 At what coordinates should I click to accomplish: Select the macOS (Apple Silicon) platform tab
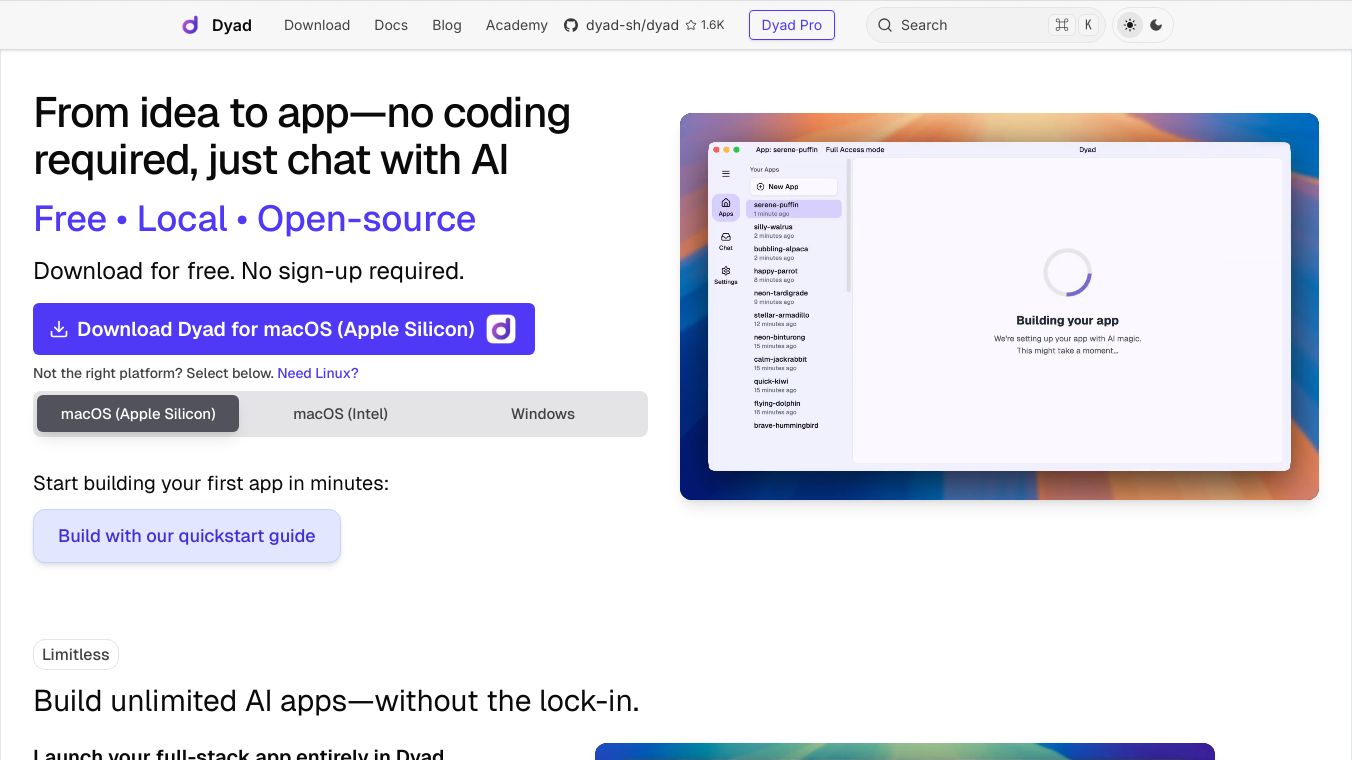point(138,414)
